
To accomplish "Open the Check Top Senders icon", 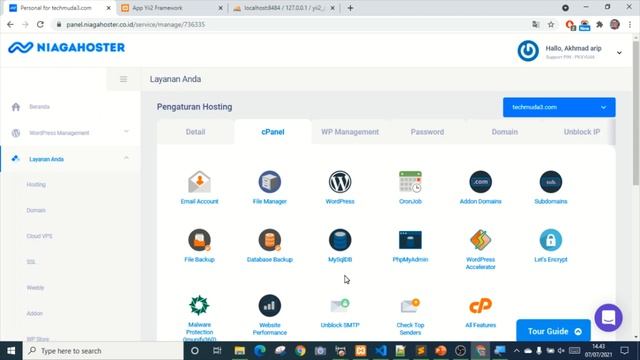I will click(x=410, y=305).
